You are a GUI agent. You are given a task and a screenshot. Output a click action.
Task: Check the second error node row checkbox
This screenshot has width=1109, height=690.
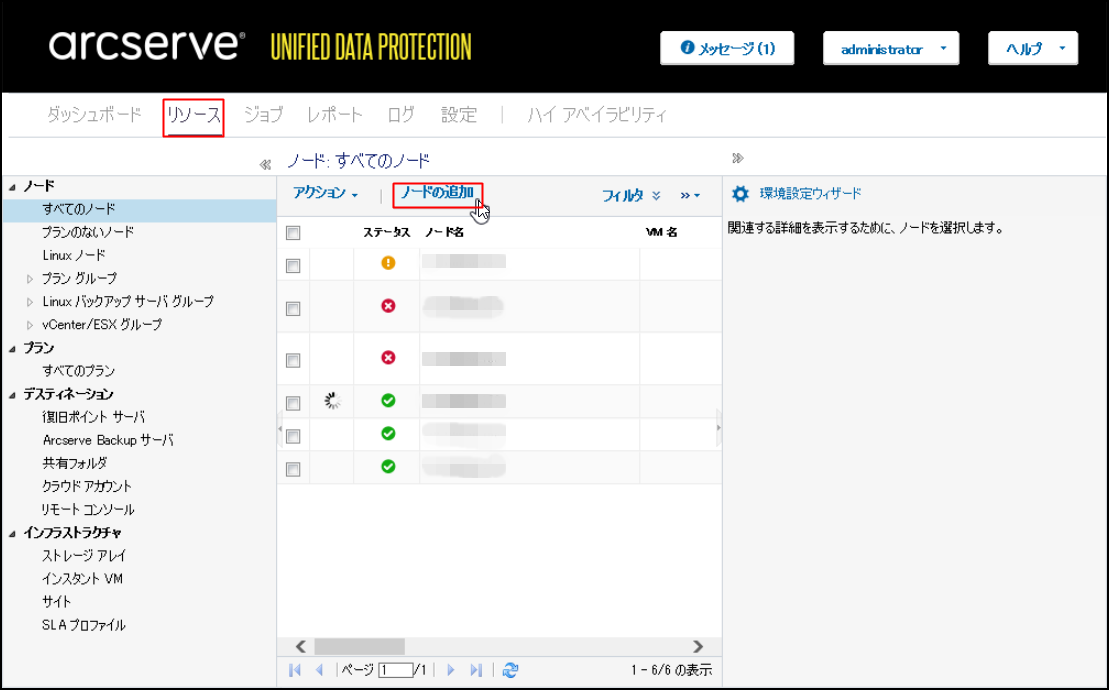(293, 360)
